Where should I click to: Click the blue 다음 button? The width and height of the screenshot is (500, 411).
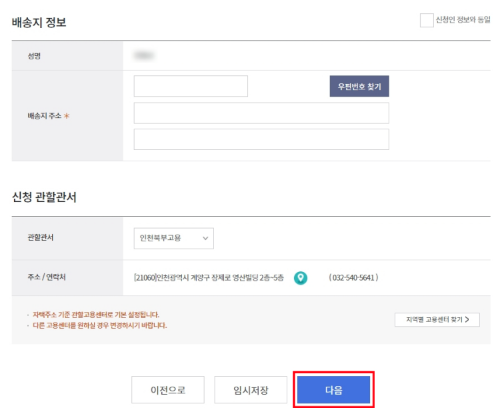tap(334, 390)
